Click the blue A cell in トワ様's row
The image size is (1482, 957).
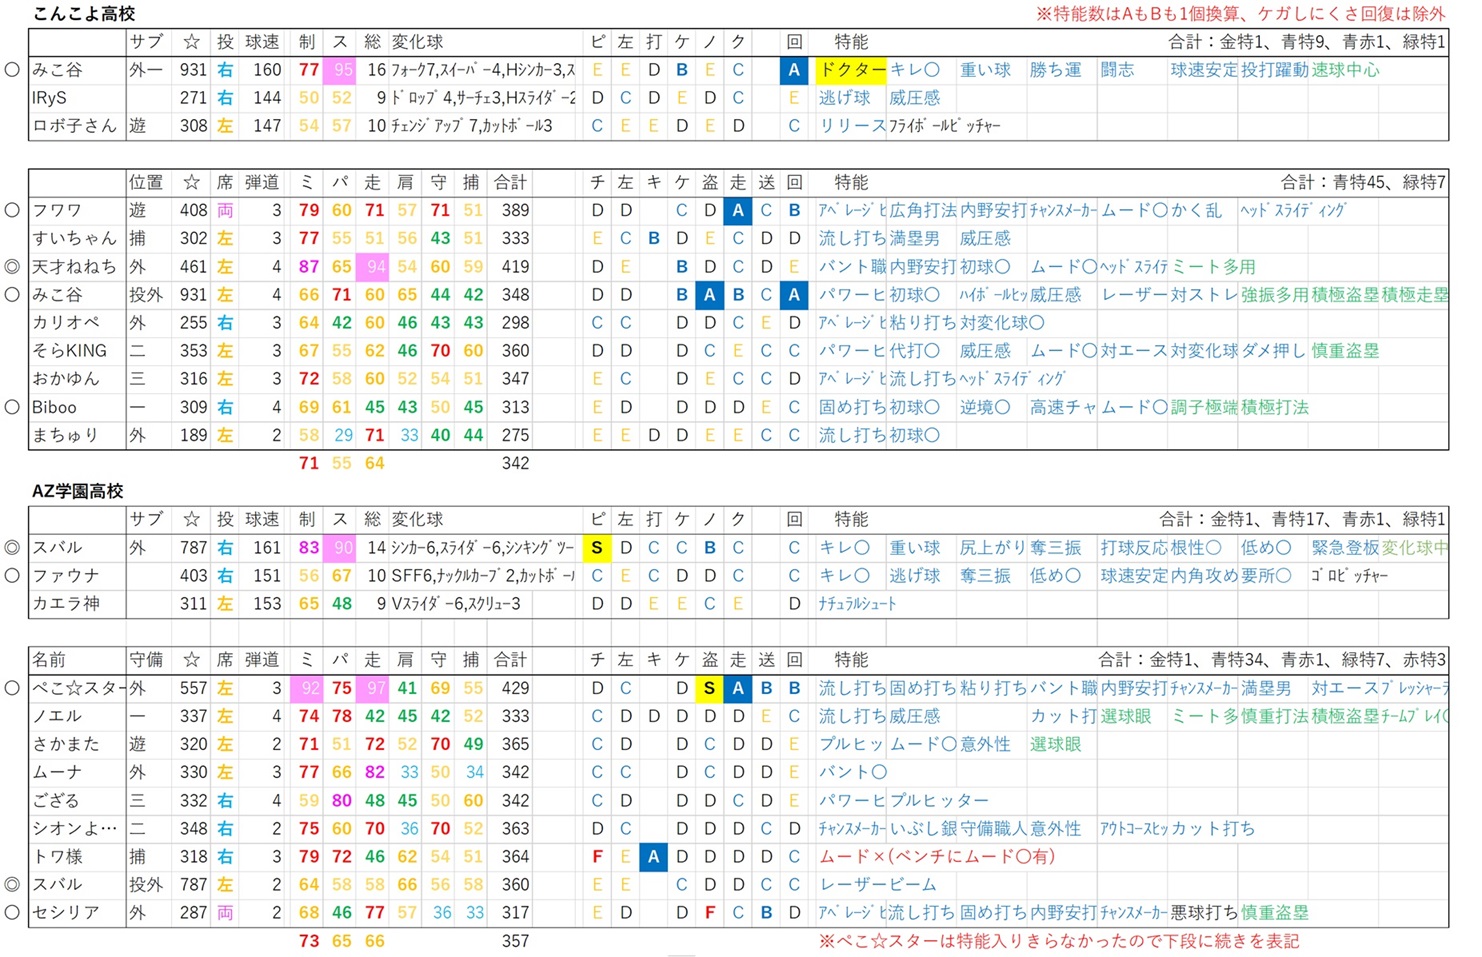(653, 856)
